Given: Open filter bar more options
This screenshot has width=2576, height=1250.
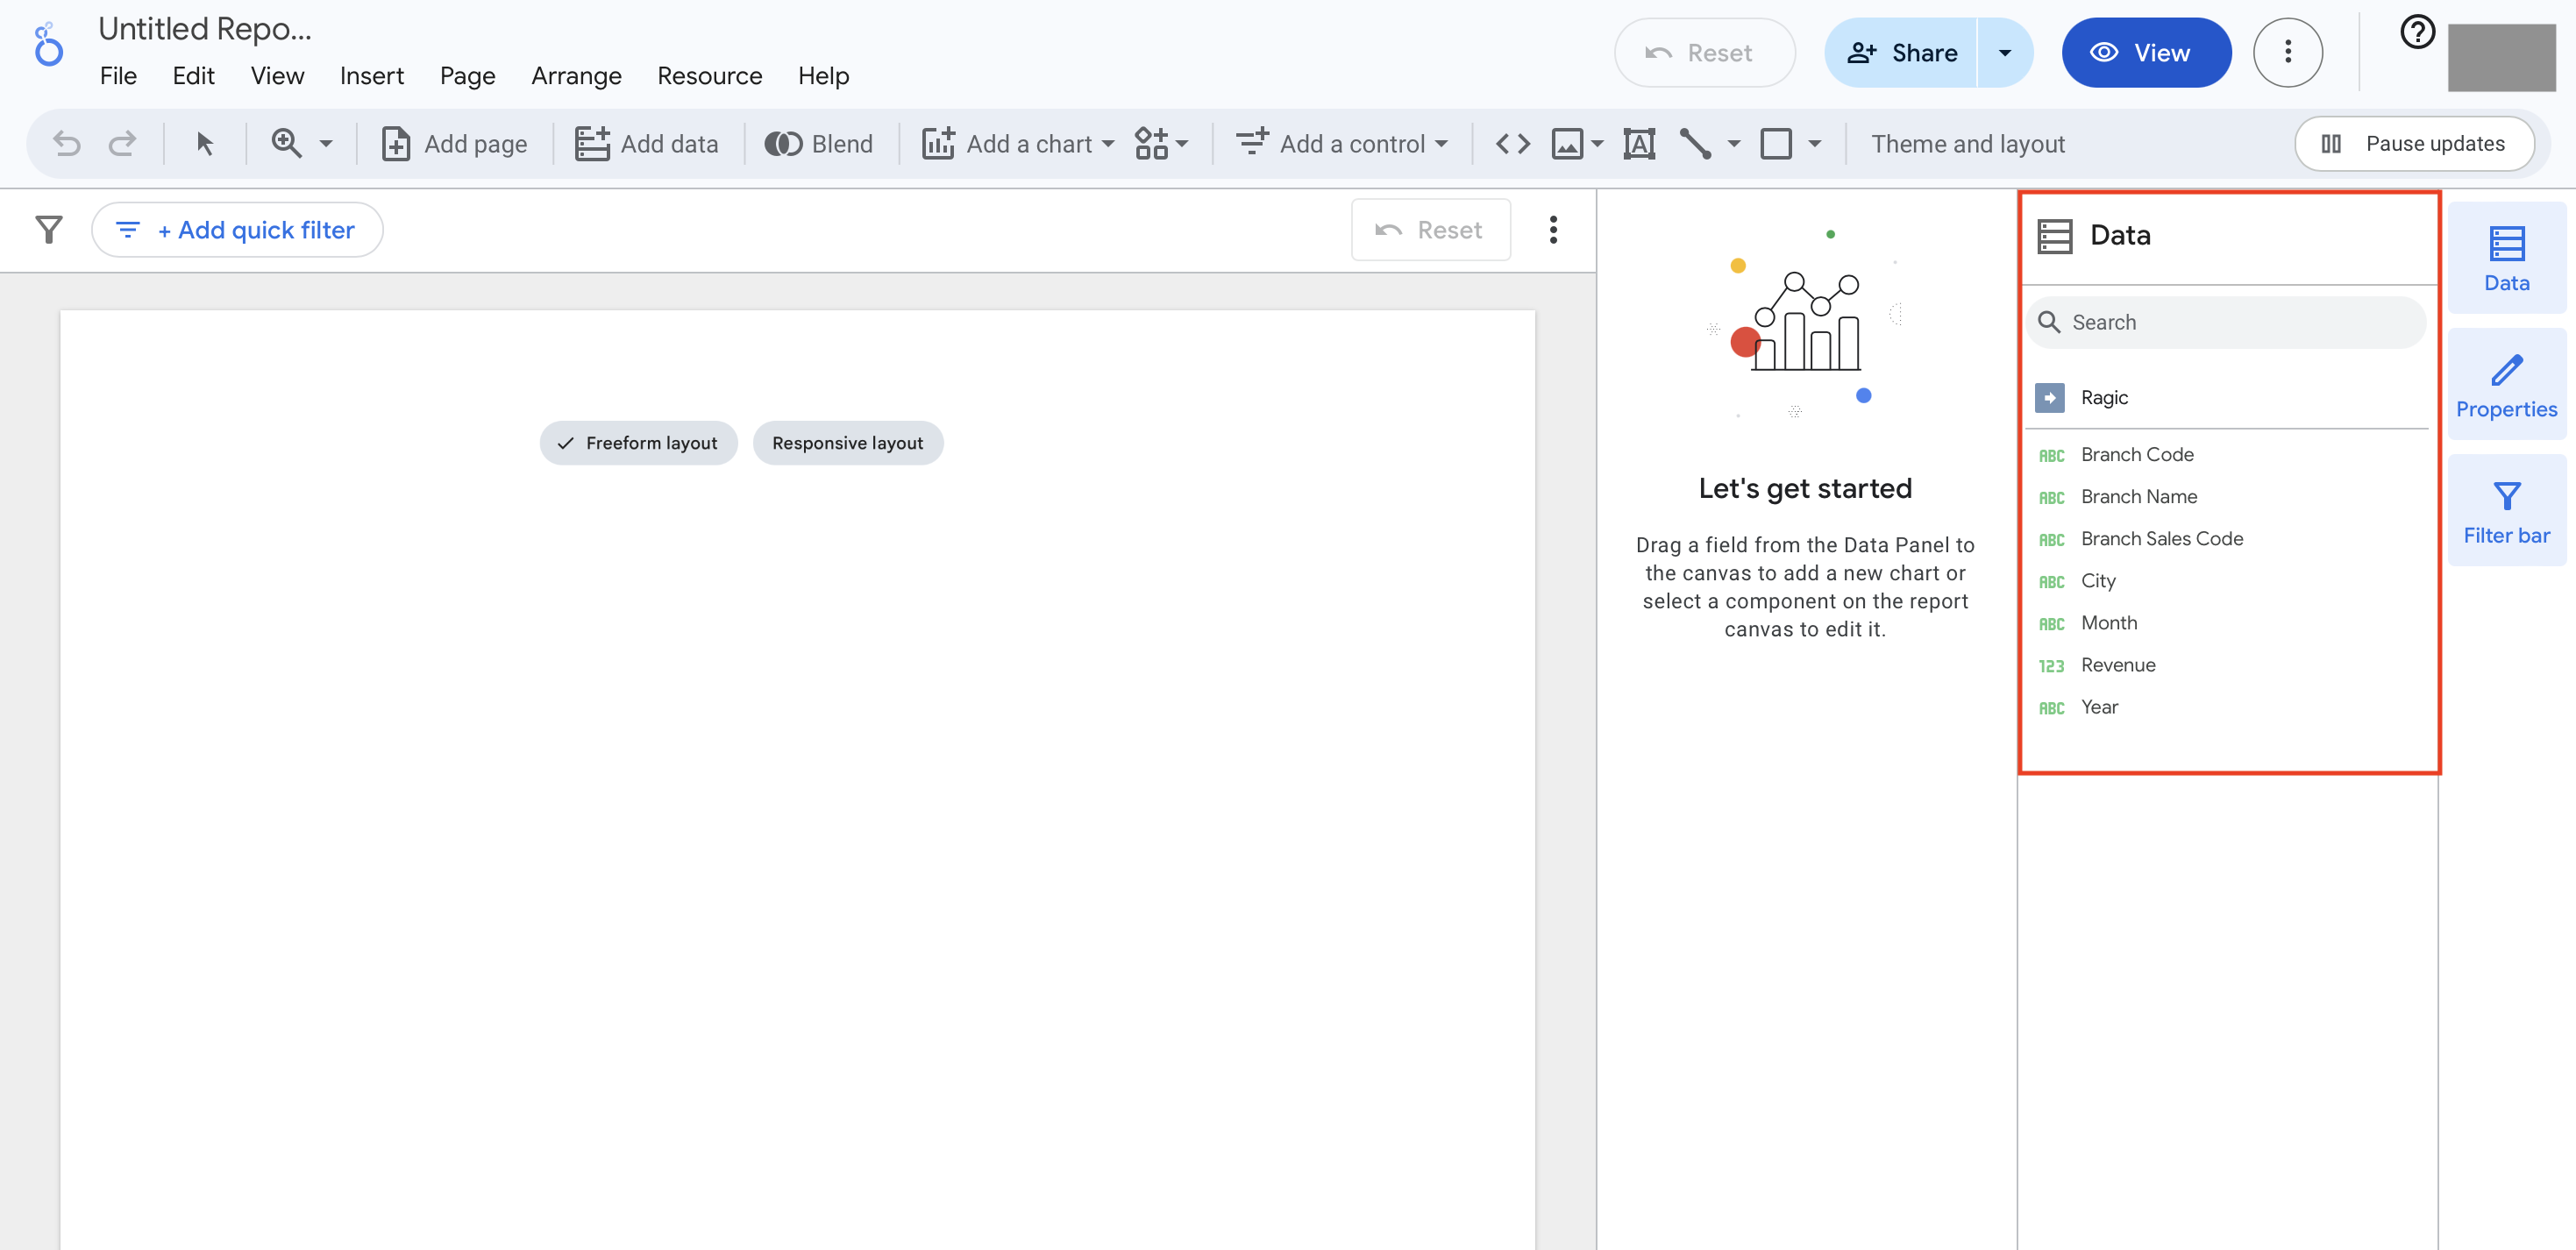Looking at the screenshot, I should [x=1553, y=230].
